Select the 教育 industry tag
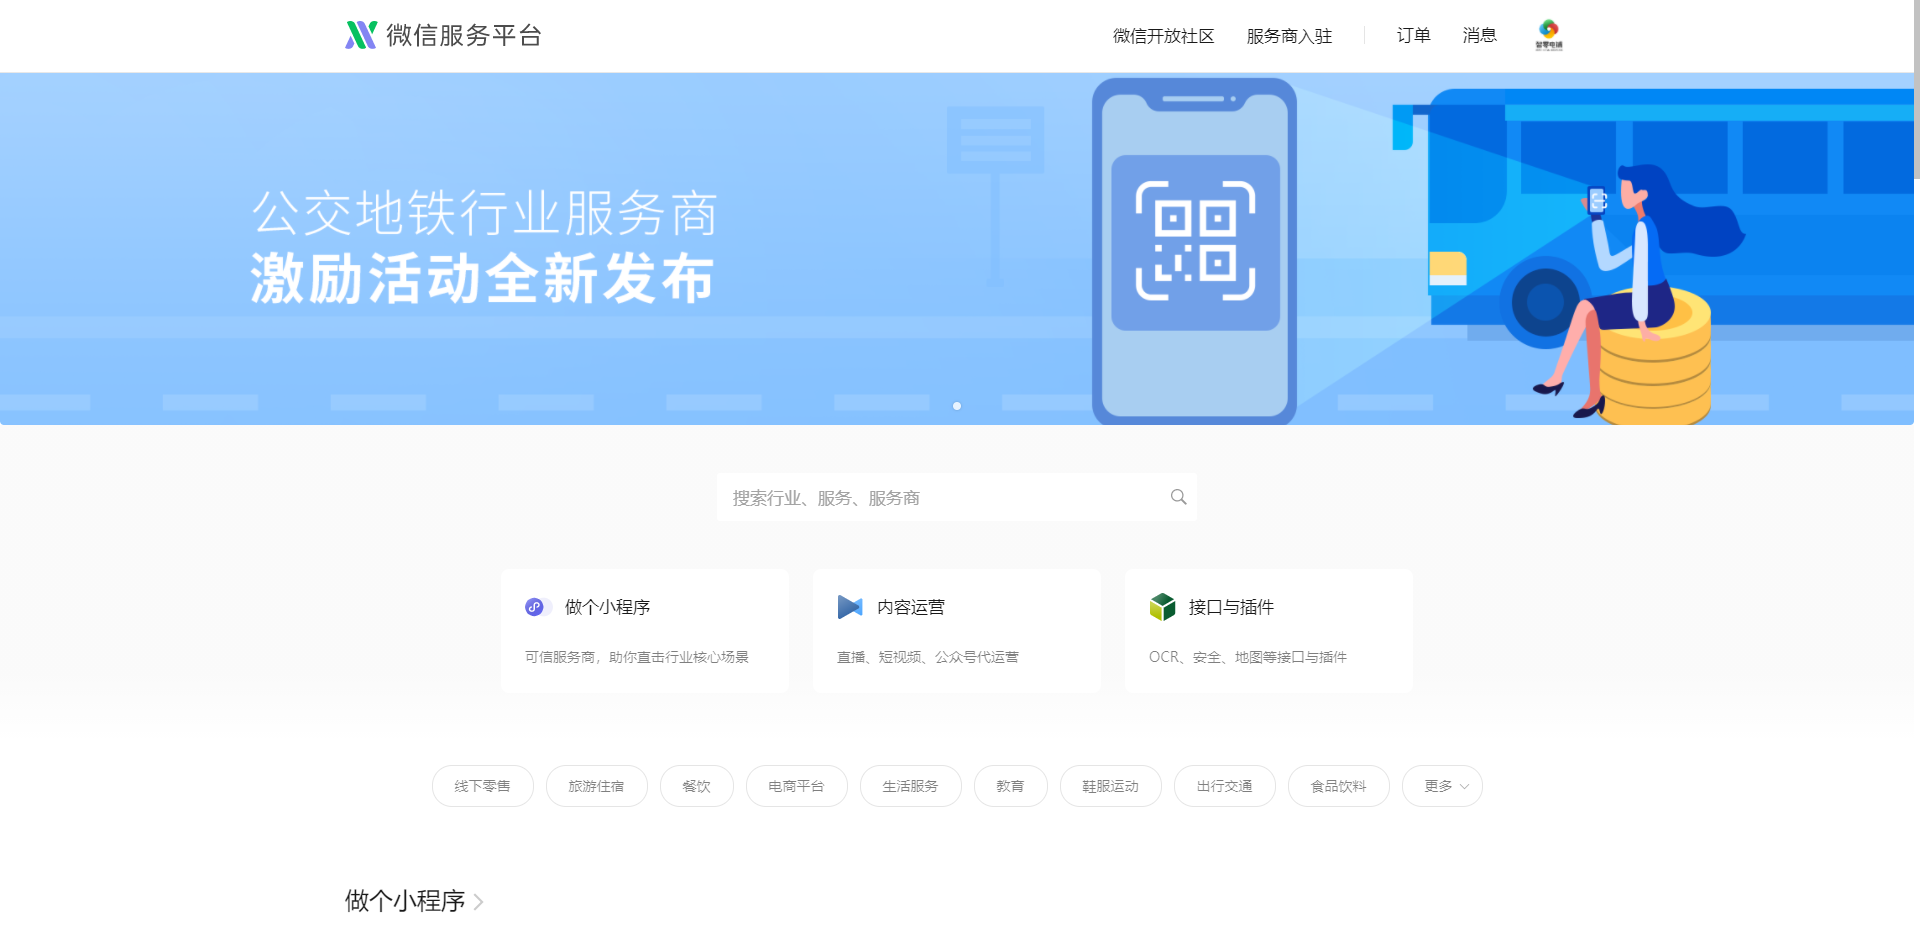 (x=1011, y=786)
